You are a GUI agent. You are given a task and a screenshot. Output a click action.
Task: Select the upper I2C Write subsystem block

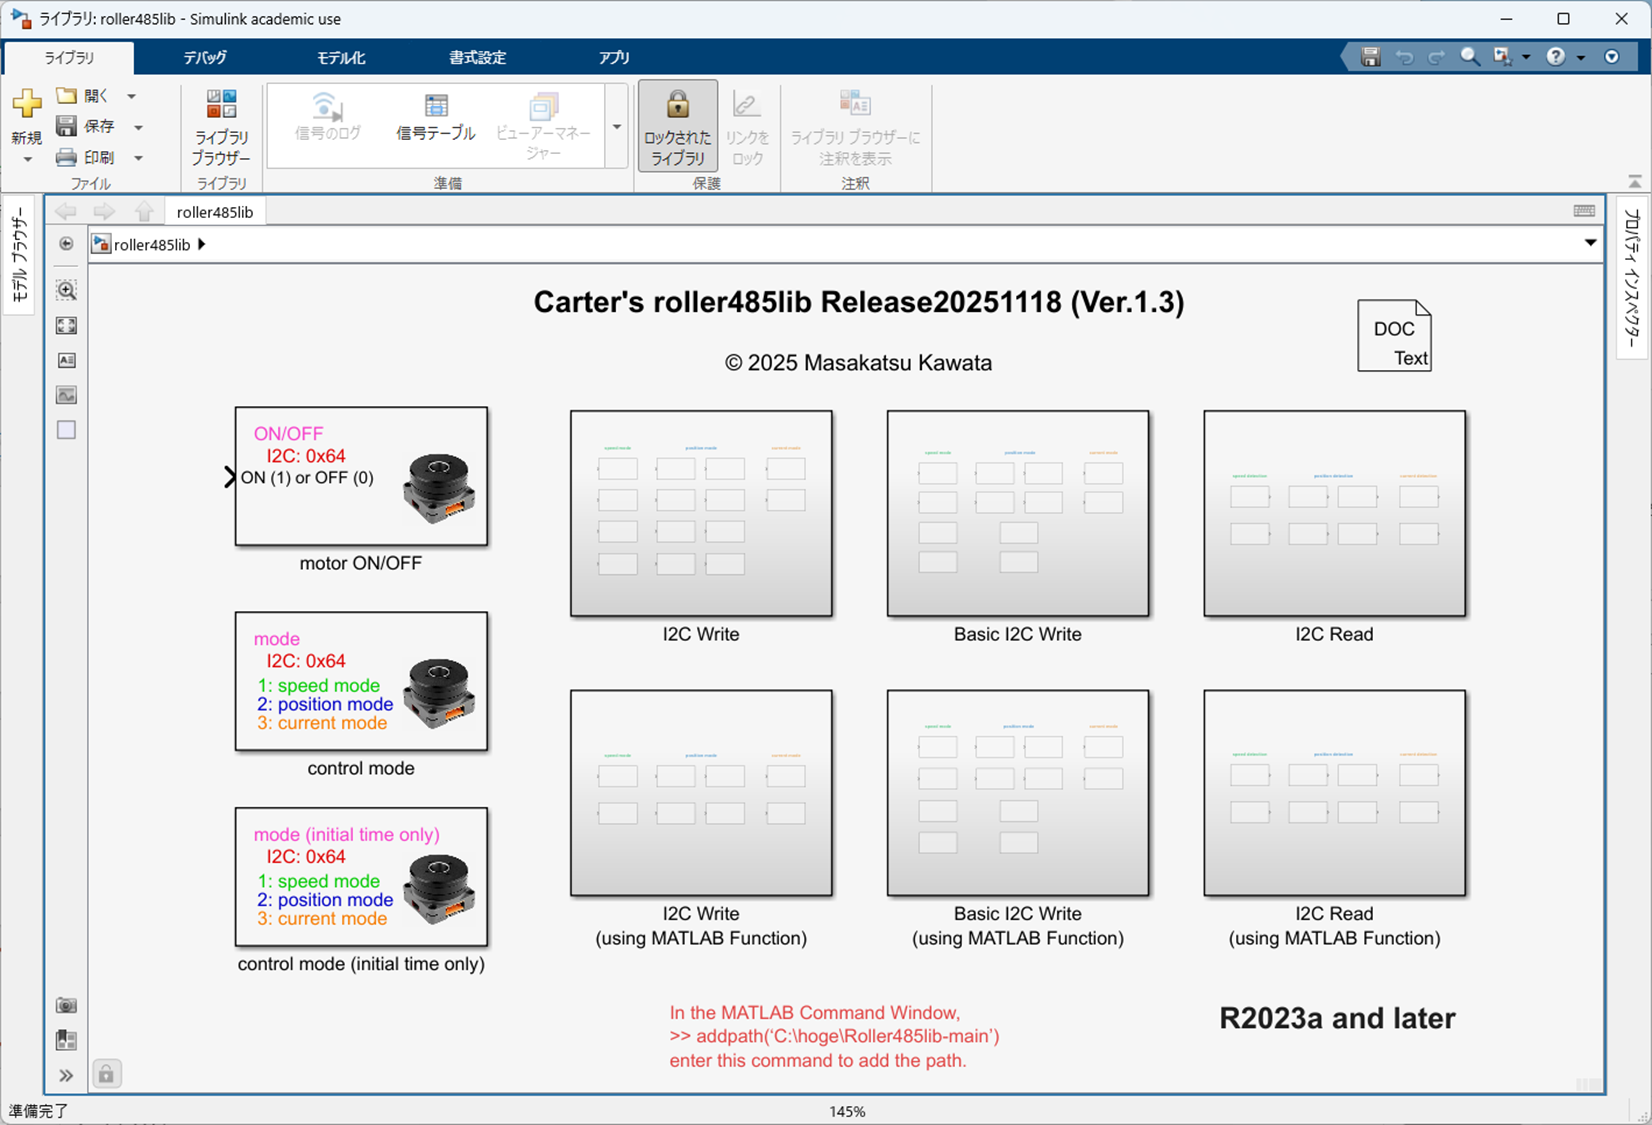(701, 514)
